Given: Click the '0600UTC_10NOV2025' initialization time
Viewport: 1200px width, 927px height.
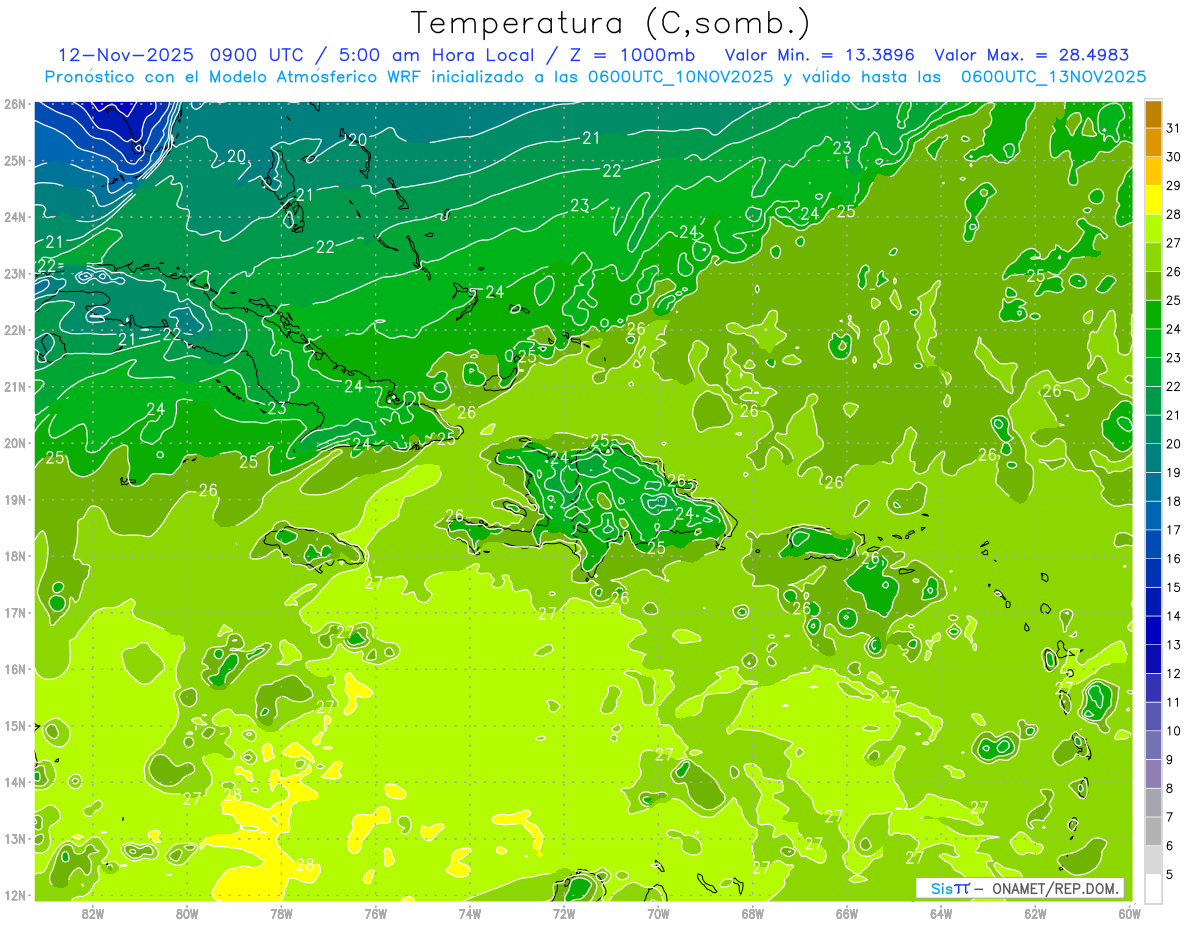Looking at the screenshot, I should click(x=681, y=77).
